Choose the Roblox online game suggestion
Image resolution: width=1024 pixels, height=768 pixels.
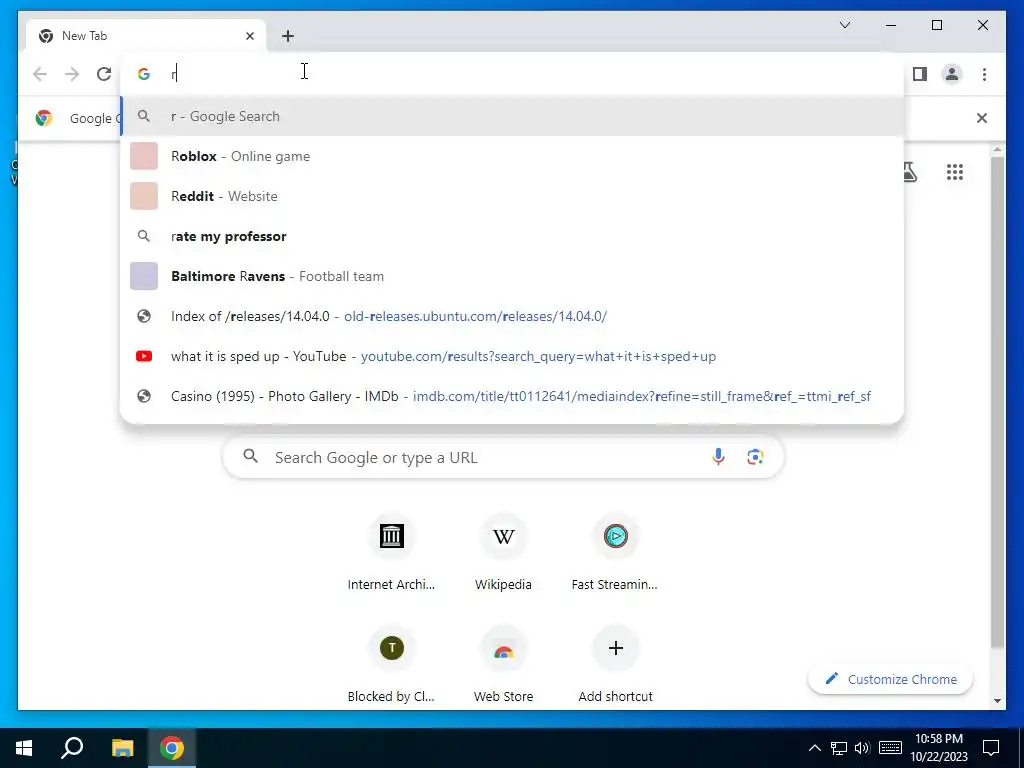click(512, 156)
